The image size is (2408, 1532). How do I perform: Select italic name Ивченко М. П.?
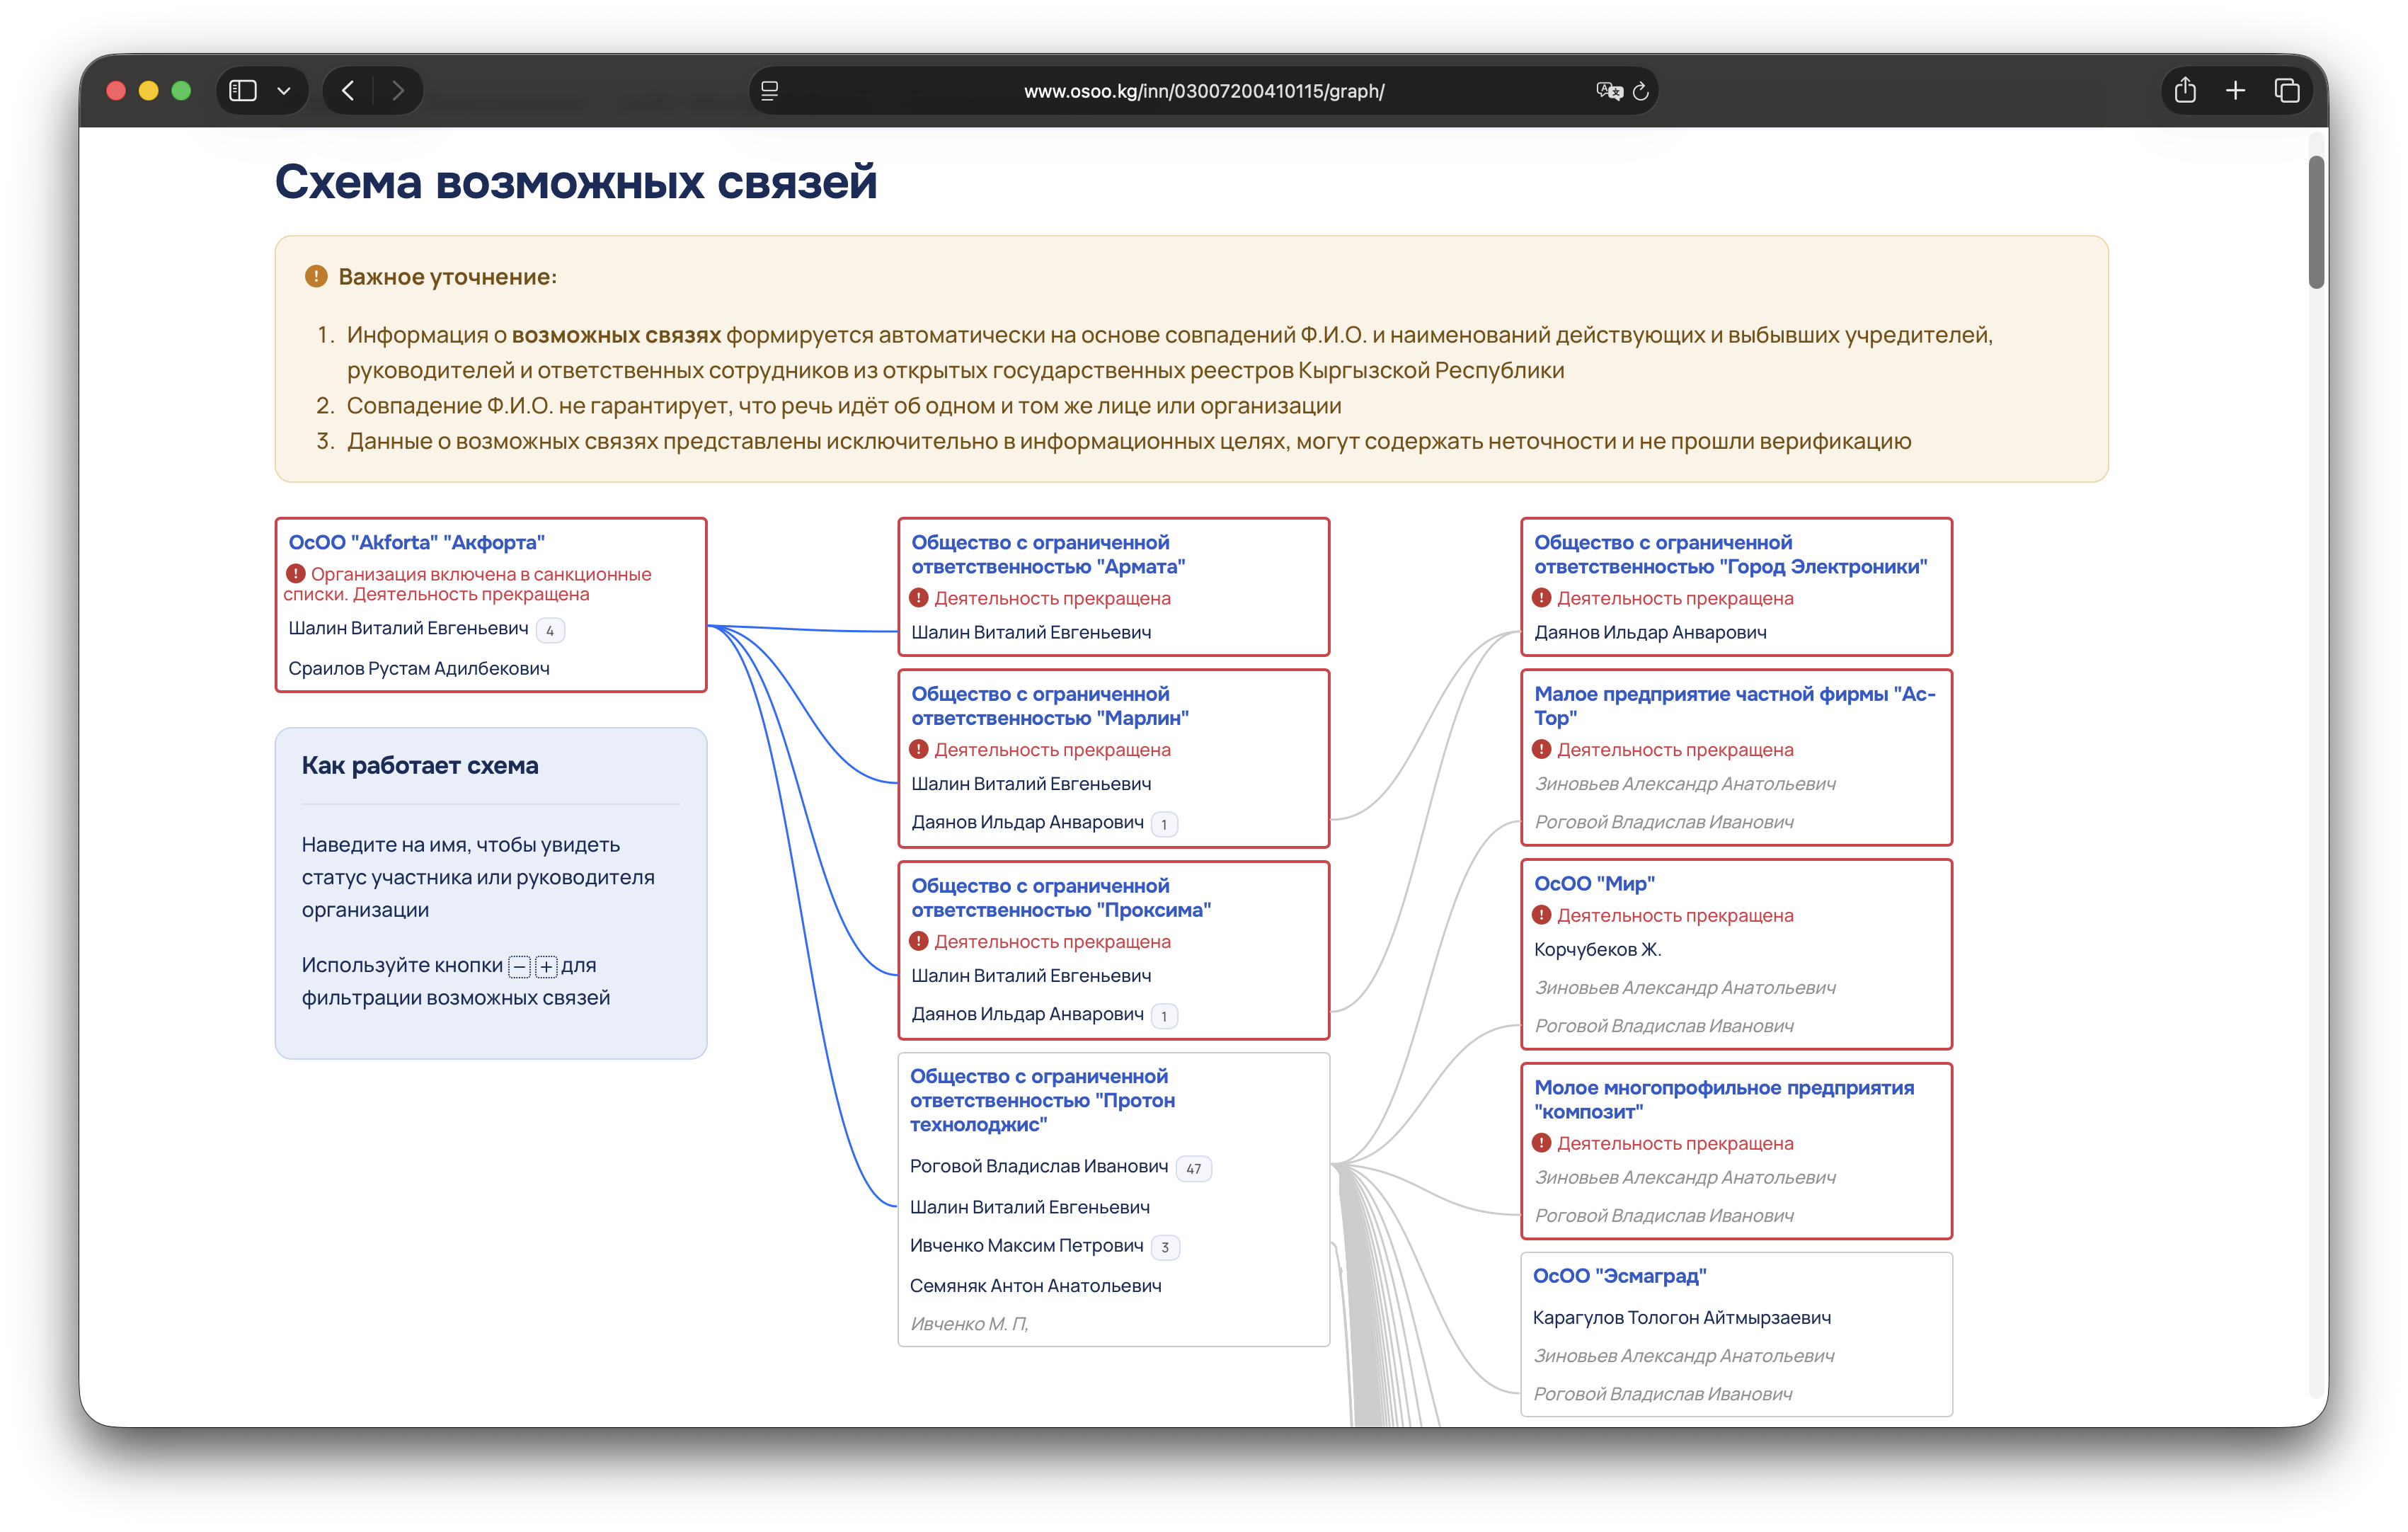969,1324
